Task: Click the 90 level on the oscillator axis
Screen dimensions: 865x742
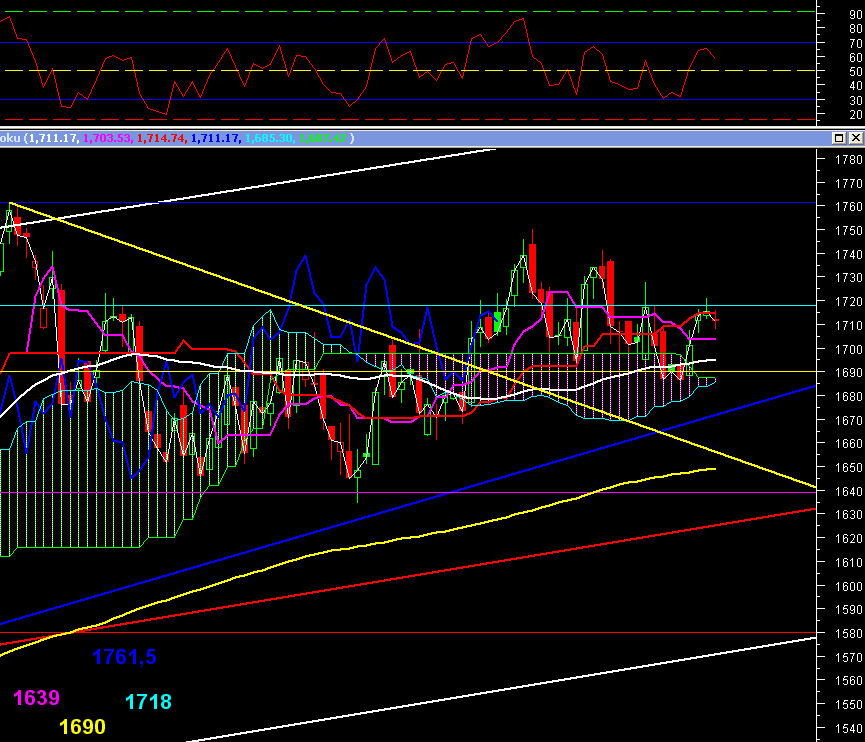Action: point(856,14)
